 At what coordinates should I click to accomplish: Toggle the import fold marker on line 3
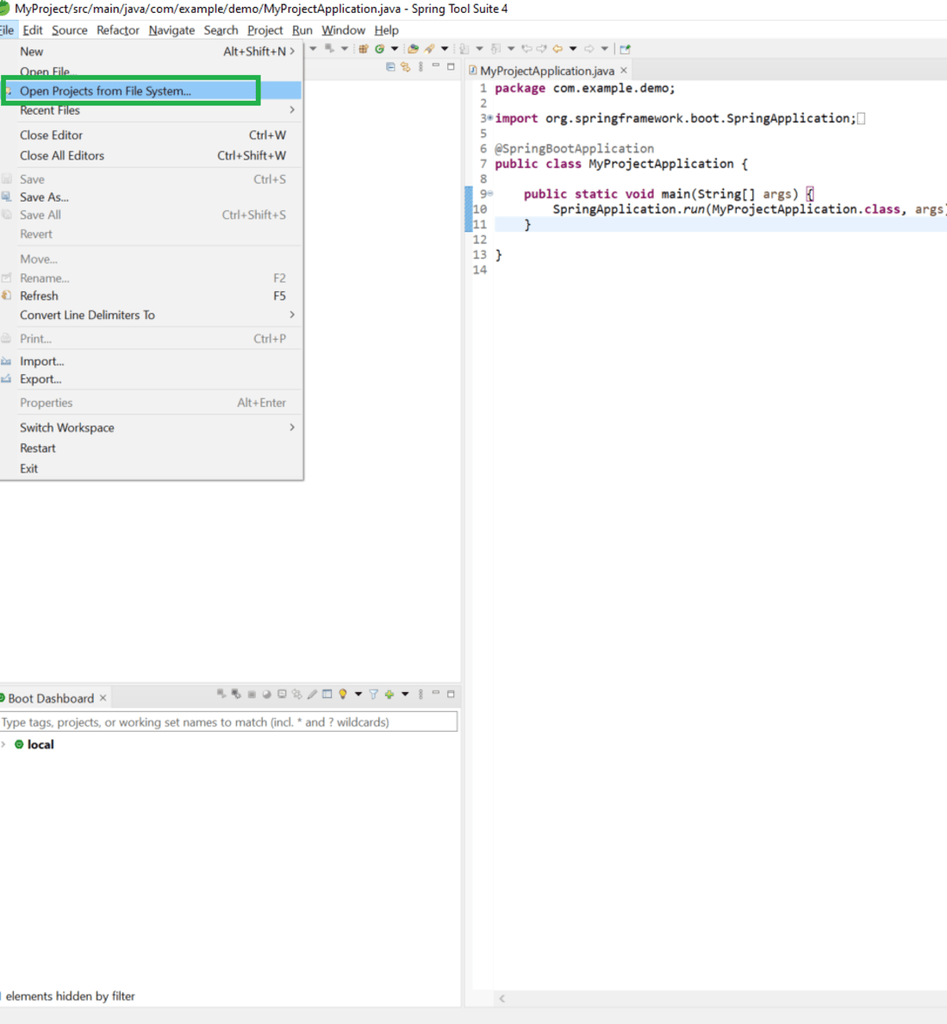tap(490, 118)
